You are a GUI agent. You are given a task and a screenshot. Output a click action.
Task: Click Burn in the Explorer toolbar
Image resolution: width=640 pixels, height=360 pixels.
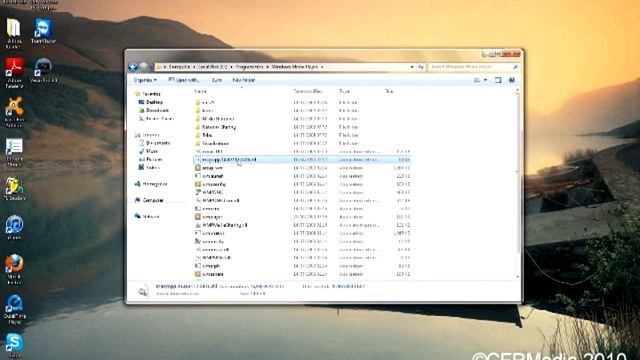point(216,80)
